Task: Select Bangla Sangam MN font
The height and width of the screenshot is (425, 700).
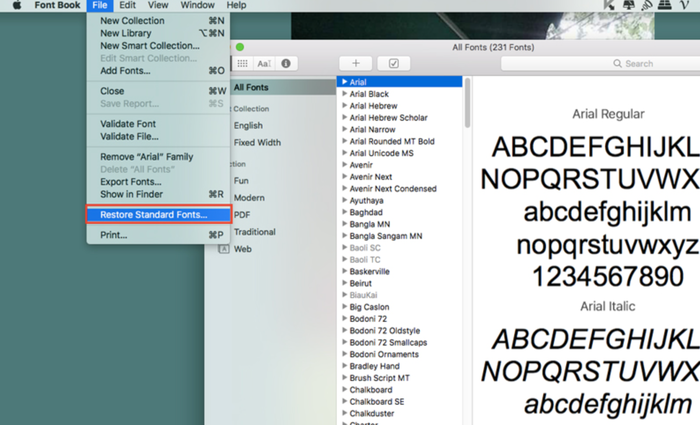Action: point(386,236)
